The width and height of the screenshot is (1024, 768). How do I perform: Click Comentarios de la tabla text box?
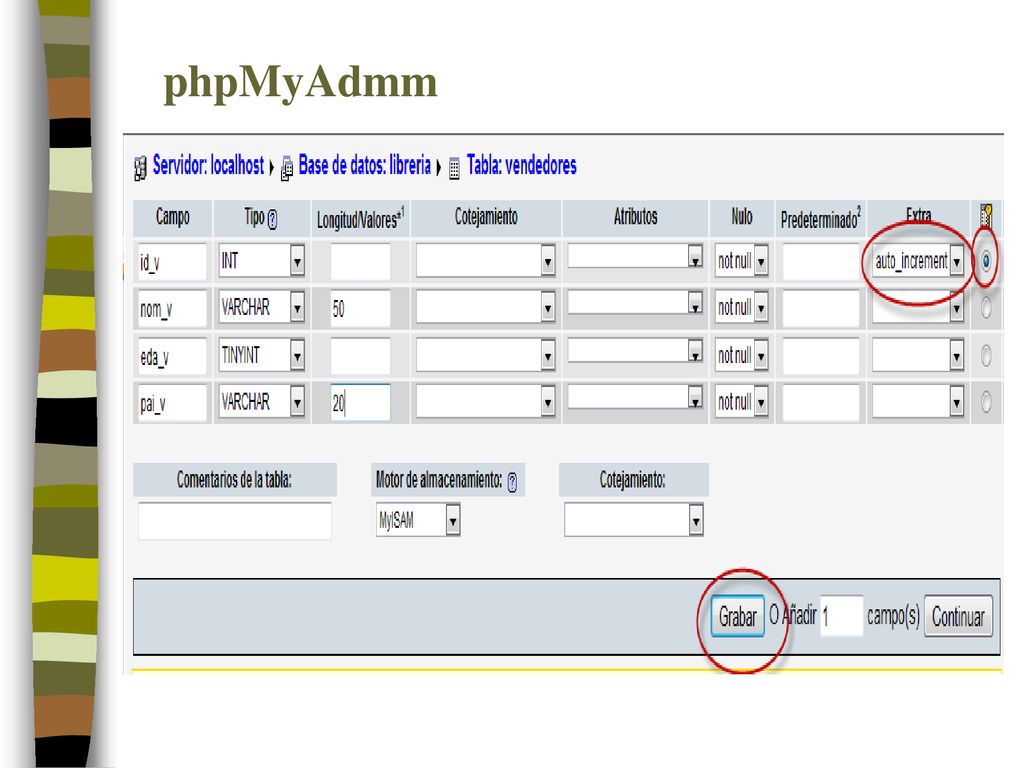pyautogui.click(x=234, y=520)
